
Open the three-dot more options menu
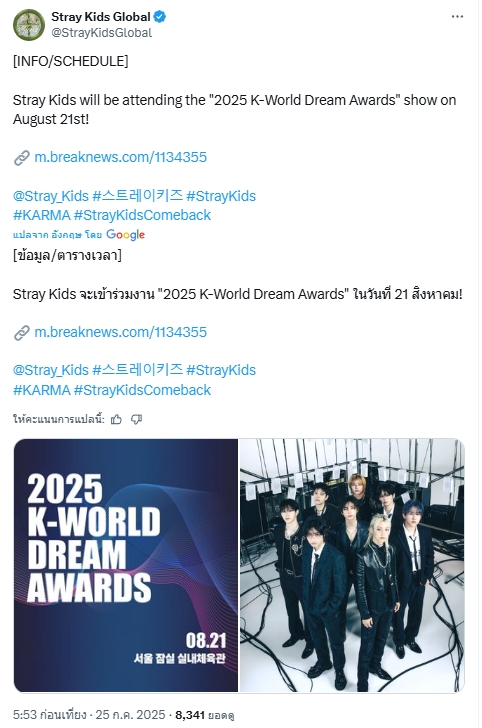click(x=457, y=17)
